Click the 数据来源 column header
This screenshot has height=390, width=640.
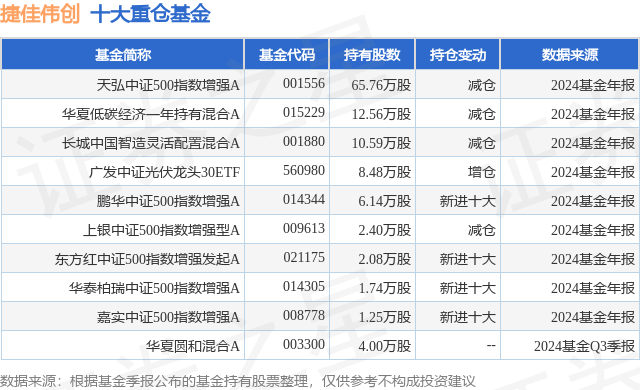point(570,54)
